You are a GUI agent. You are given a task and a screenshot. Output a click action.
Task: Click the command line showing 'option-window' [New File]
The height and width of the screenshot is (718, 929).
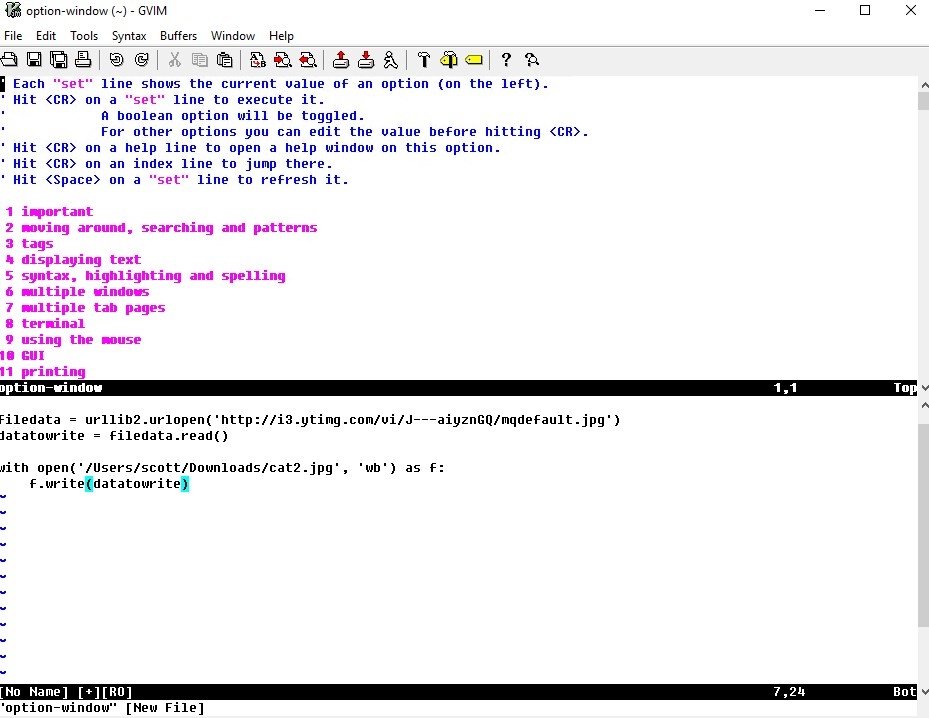click(102, 708)
